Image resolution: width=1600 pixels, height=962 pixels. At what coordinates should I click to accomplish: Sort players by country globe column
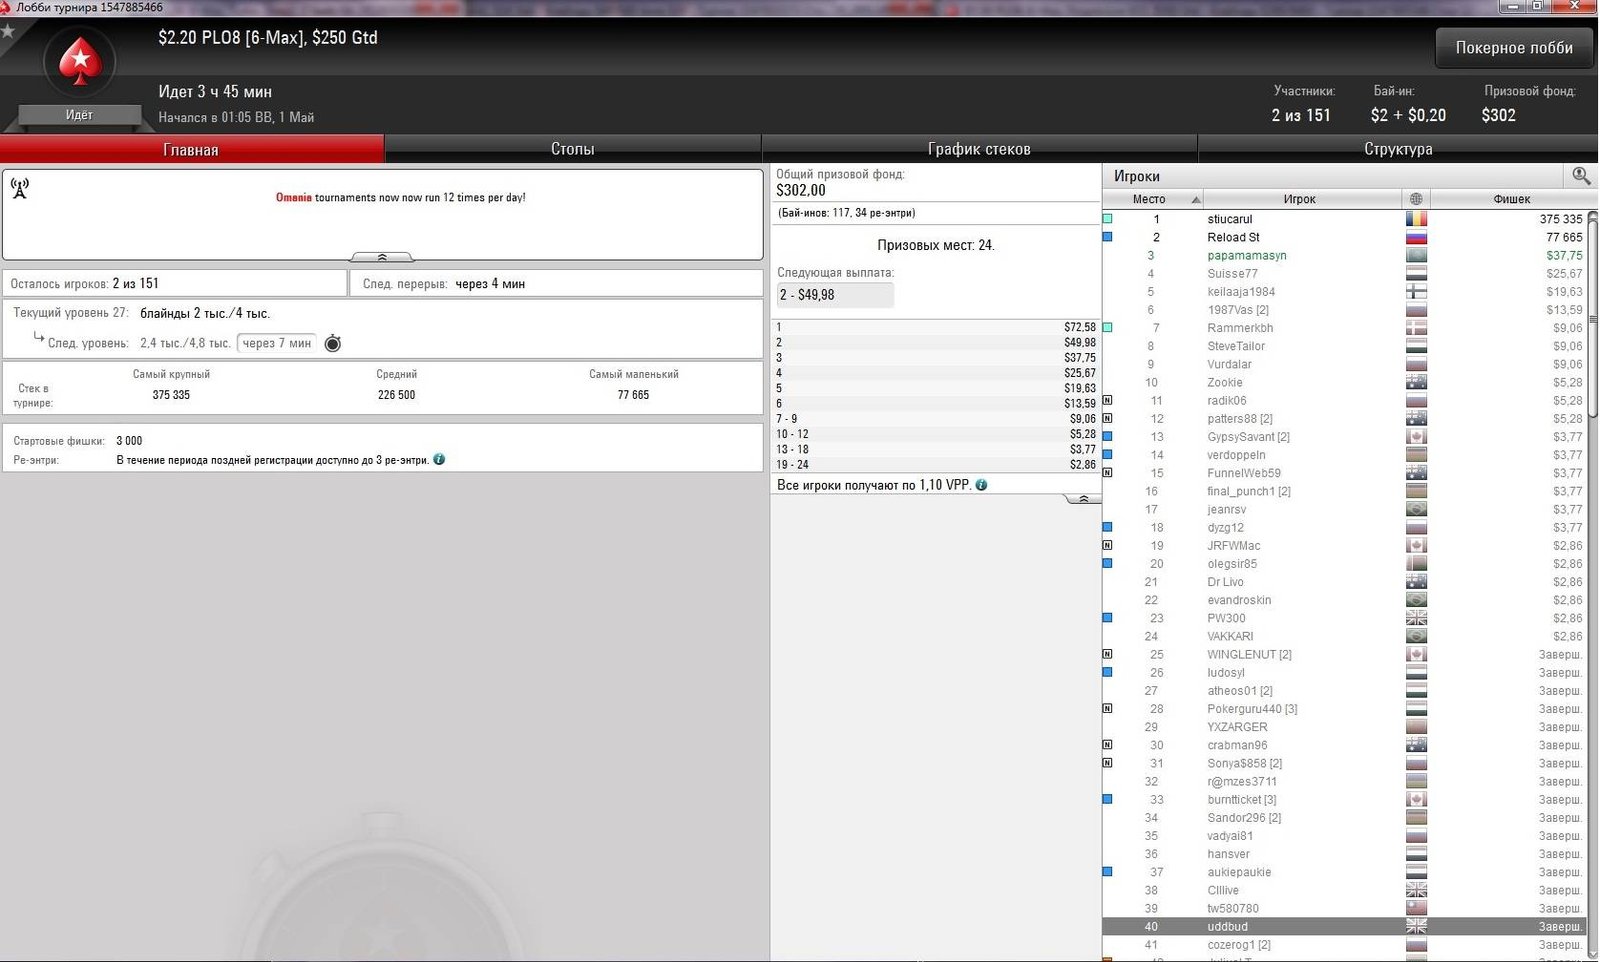click(1415, 199)
